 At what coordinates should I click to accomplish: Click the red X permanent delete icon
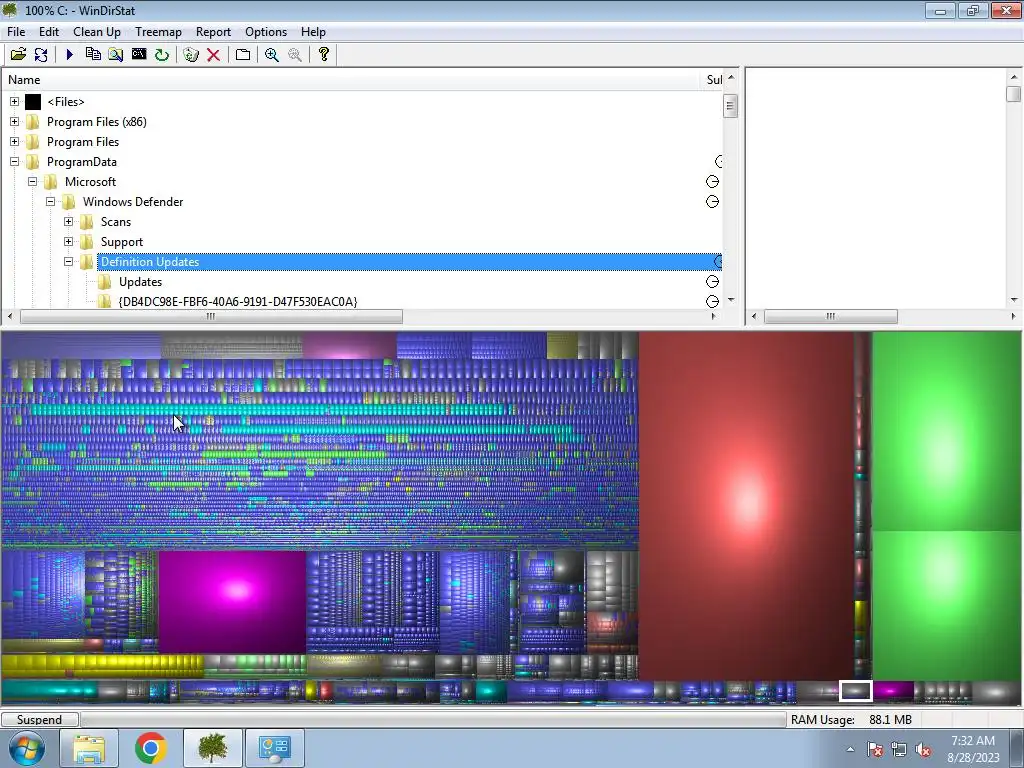[x=213, y=54]
